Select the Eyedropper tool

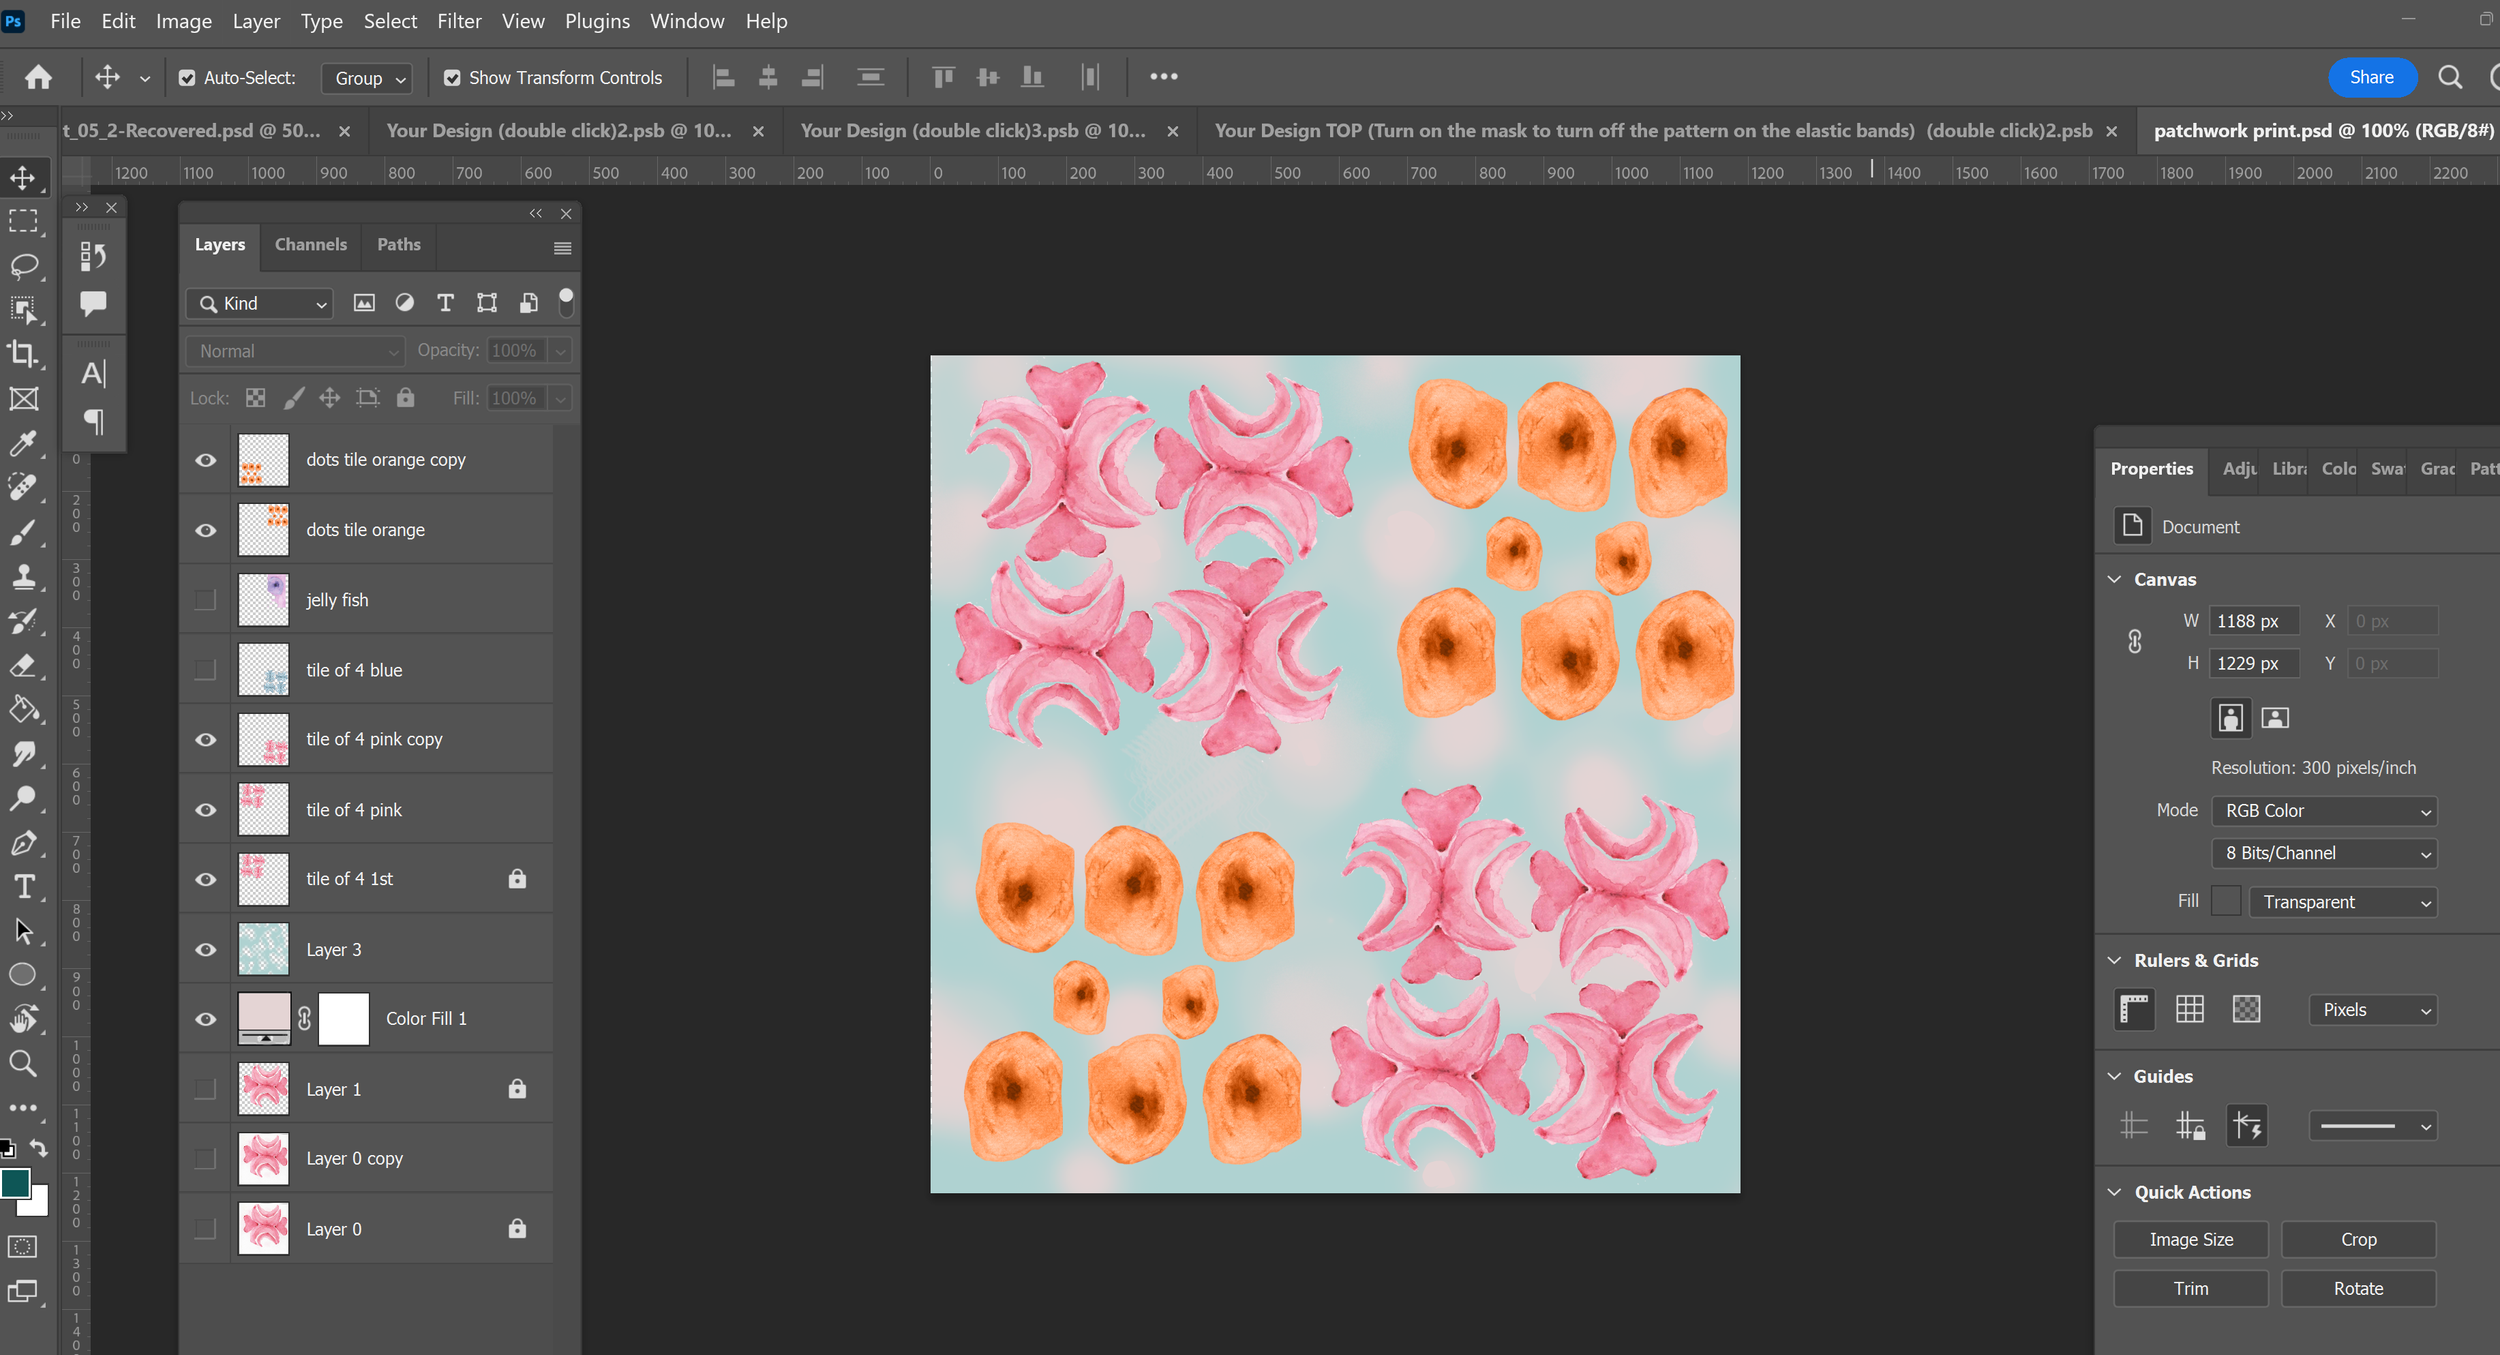pyautogui.click(x=23, y=442)
